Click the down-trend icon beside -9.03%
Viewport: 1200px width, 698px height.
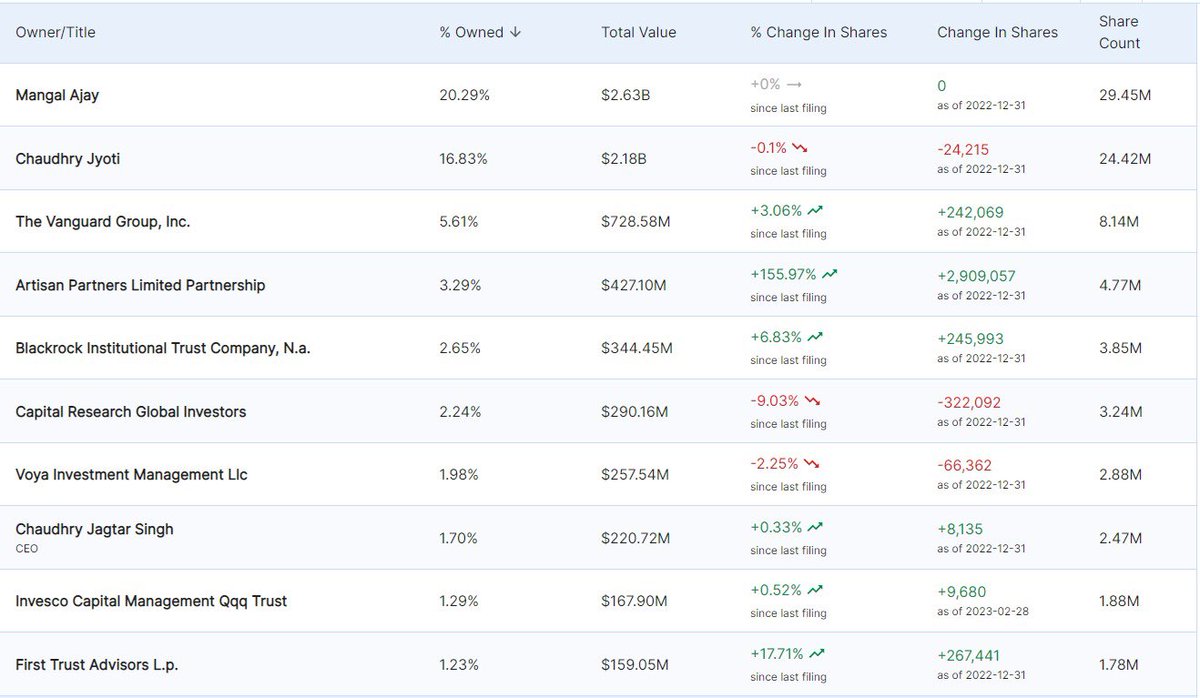811,401
